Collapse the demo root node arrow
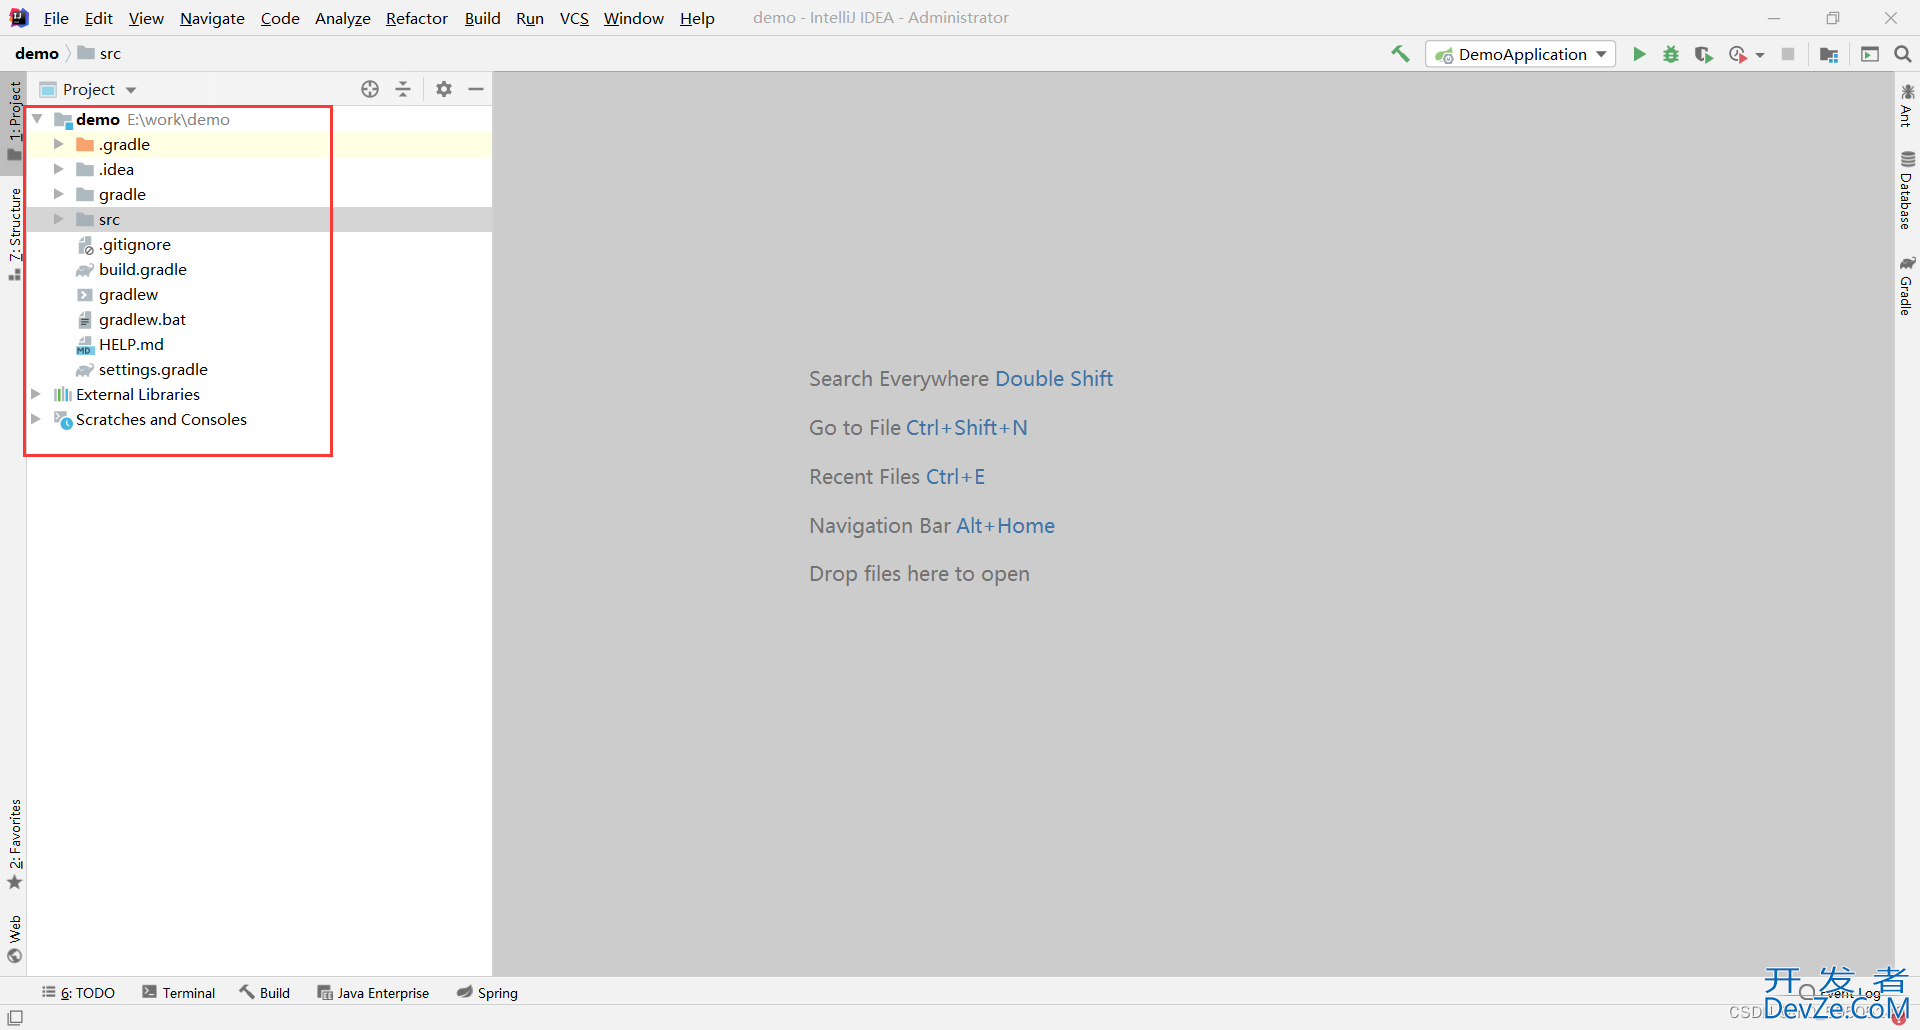This screenshot has width=1920, height=1030. pyautogui.click(x=37, y=119)
